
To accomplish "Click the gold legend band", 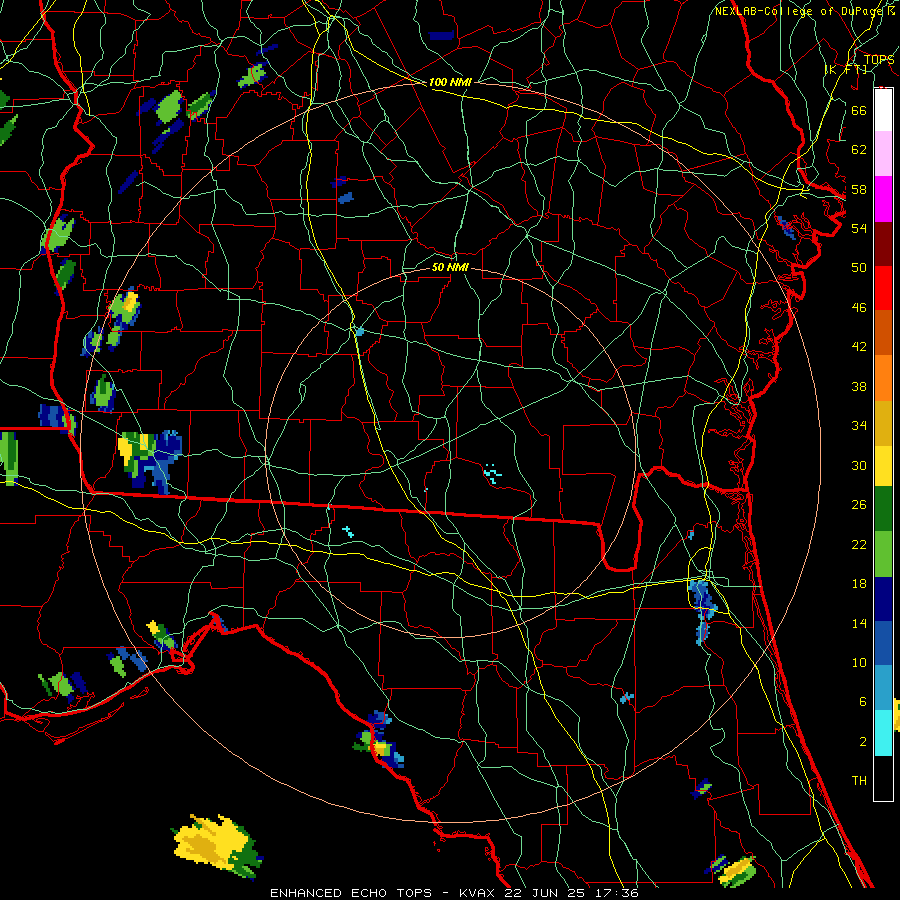I will click(x=883, y=423).
